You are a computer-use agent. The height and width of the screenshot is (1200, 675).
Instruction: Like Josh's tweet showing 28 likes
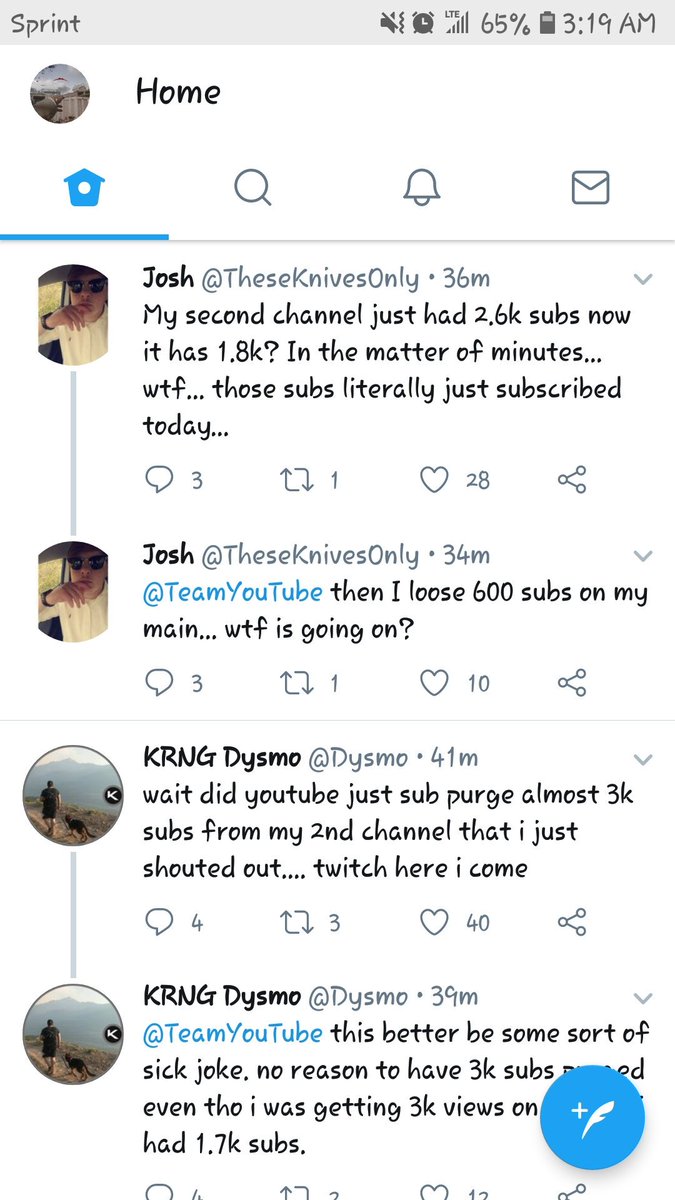pos(433,481)
